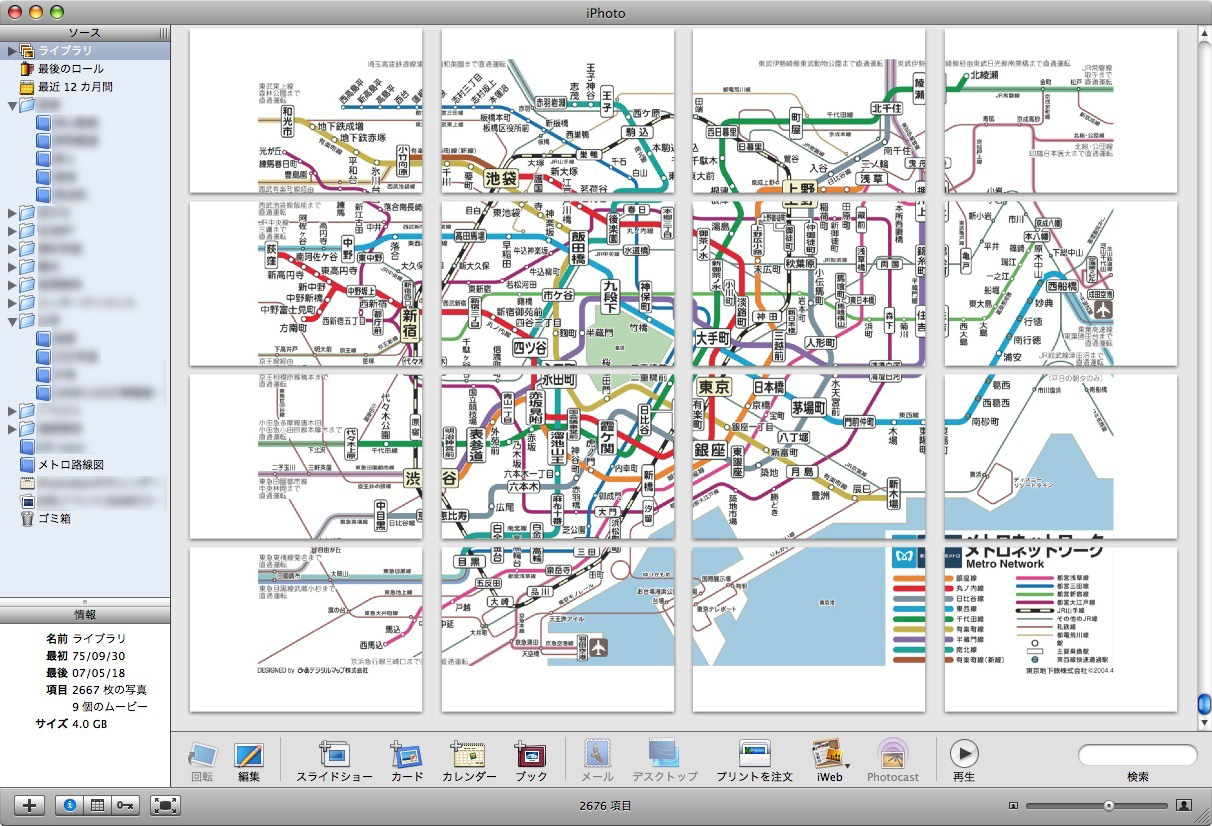Image resolution: width=1212 pixels, height=826 pixels.
Task: Collapse the folder below 最近 12 カ月間
Action: 12,105
